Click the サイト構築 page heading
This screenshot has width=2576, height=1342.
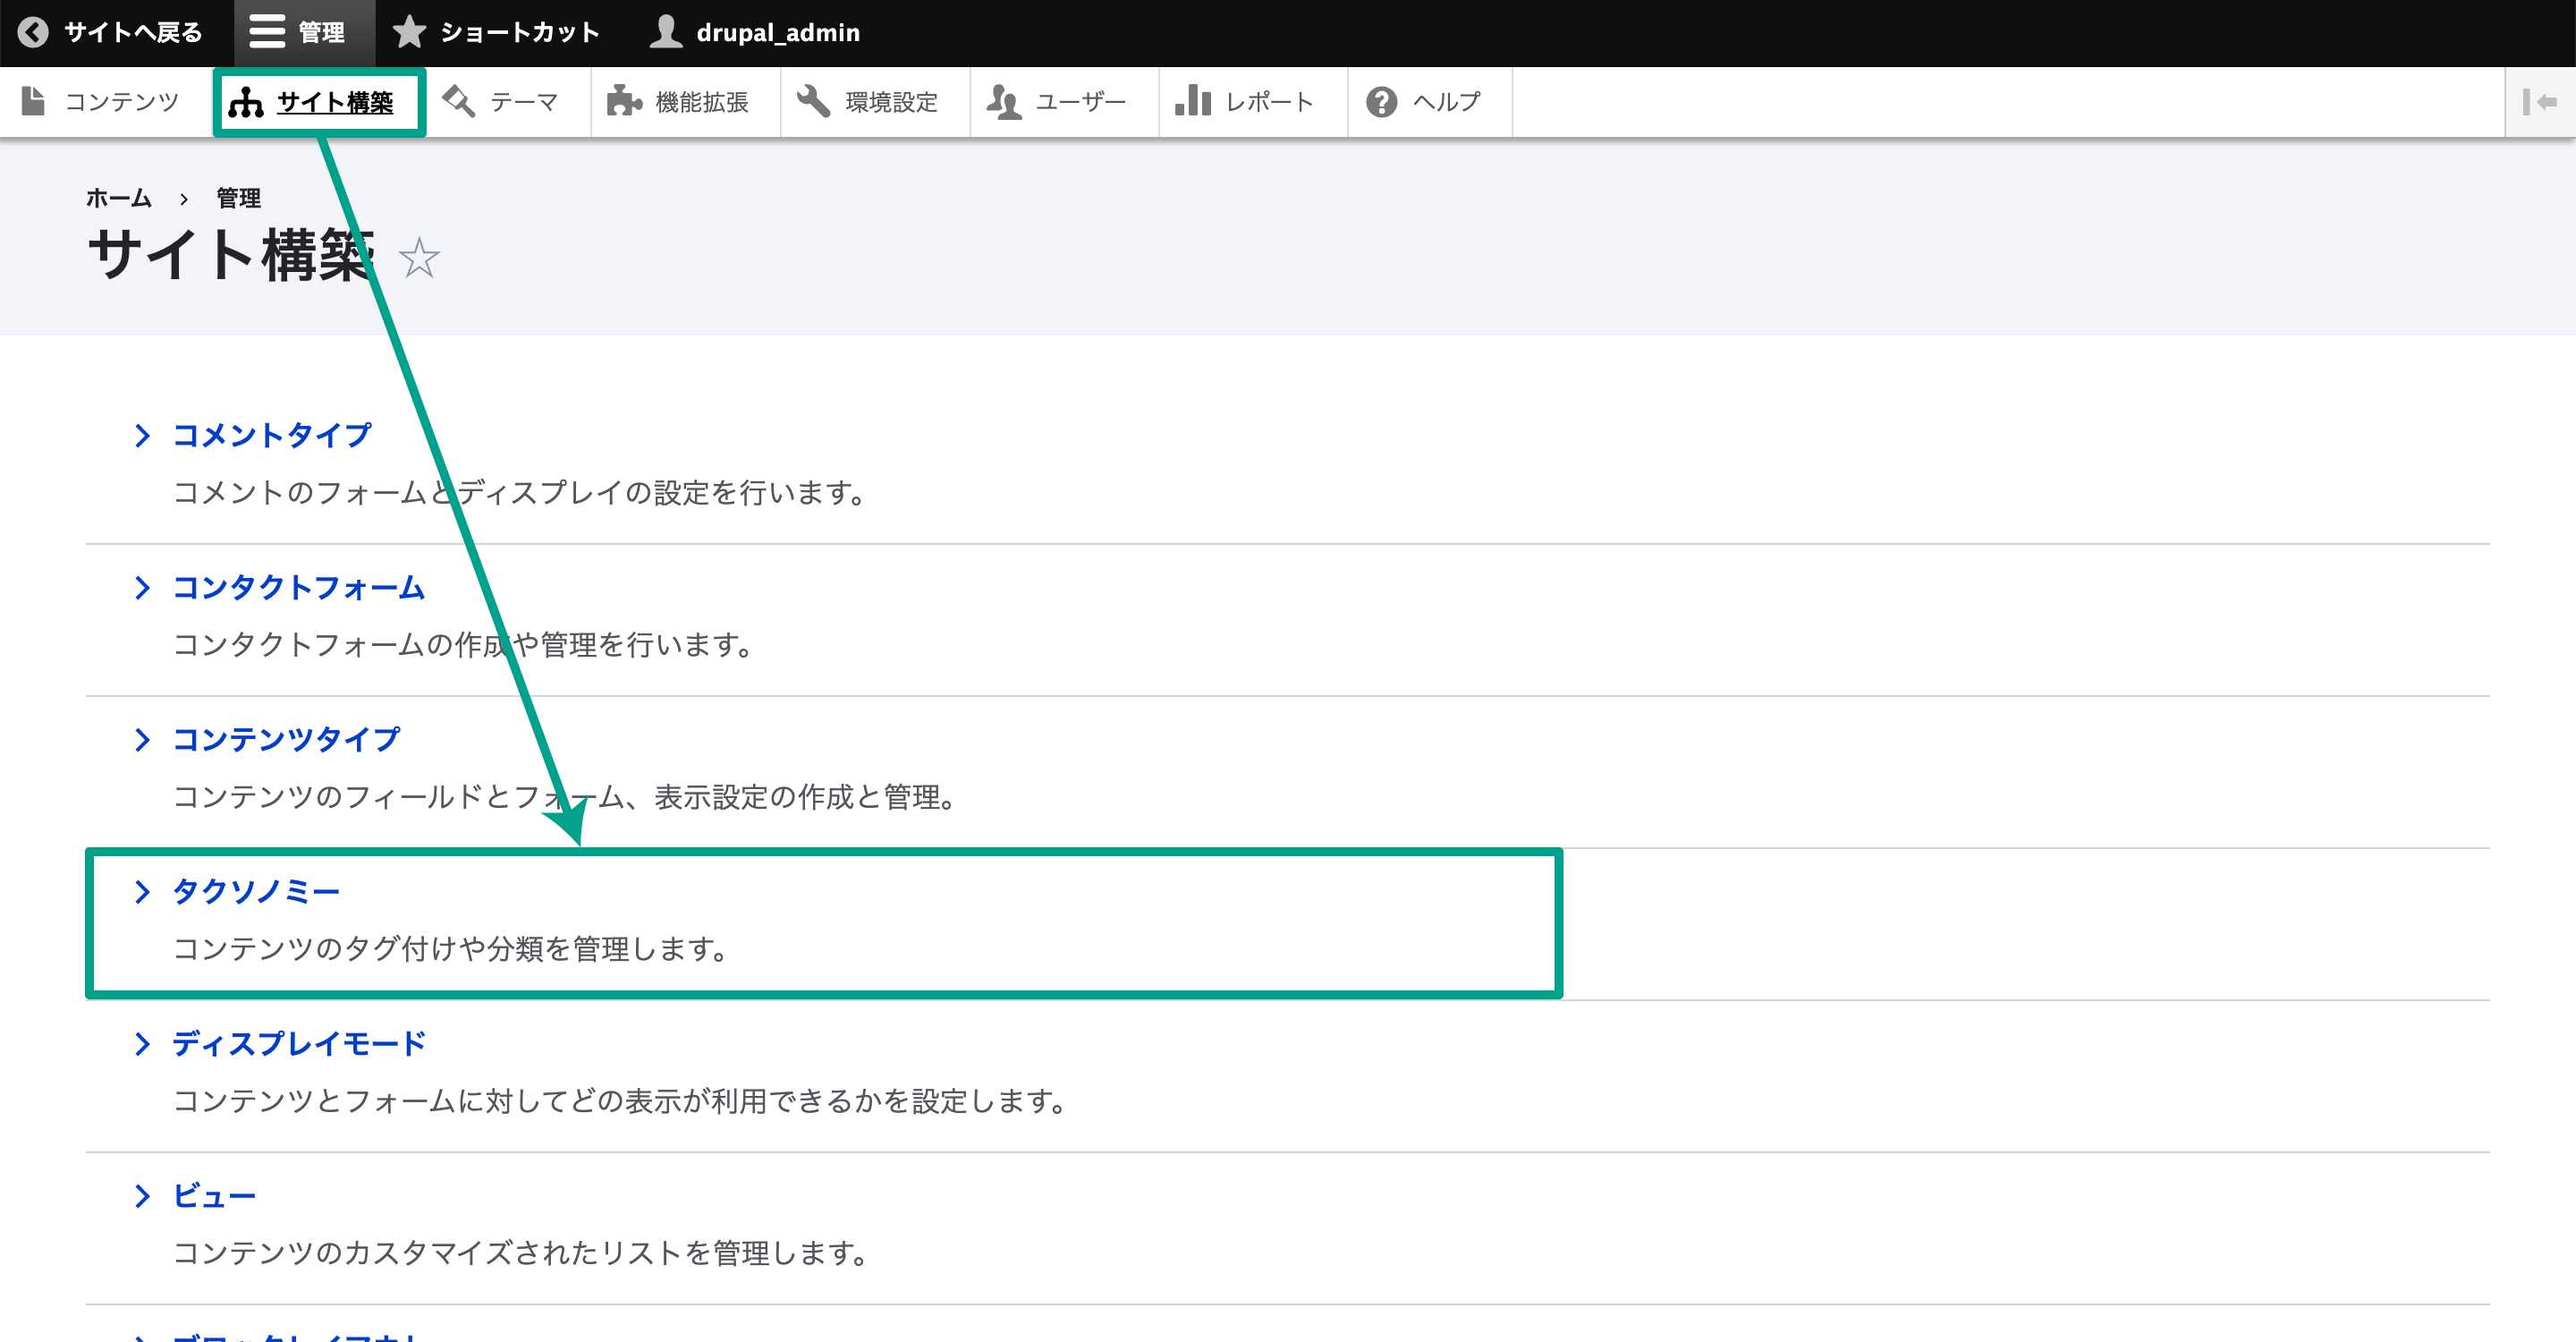231,256
